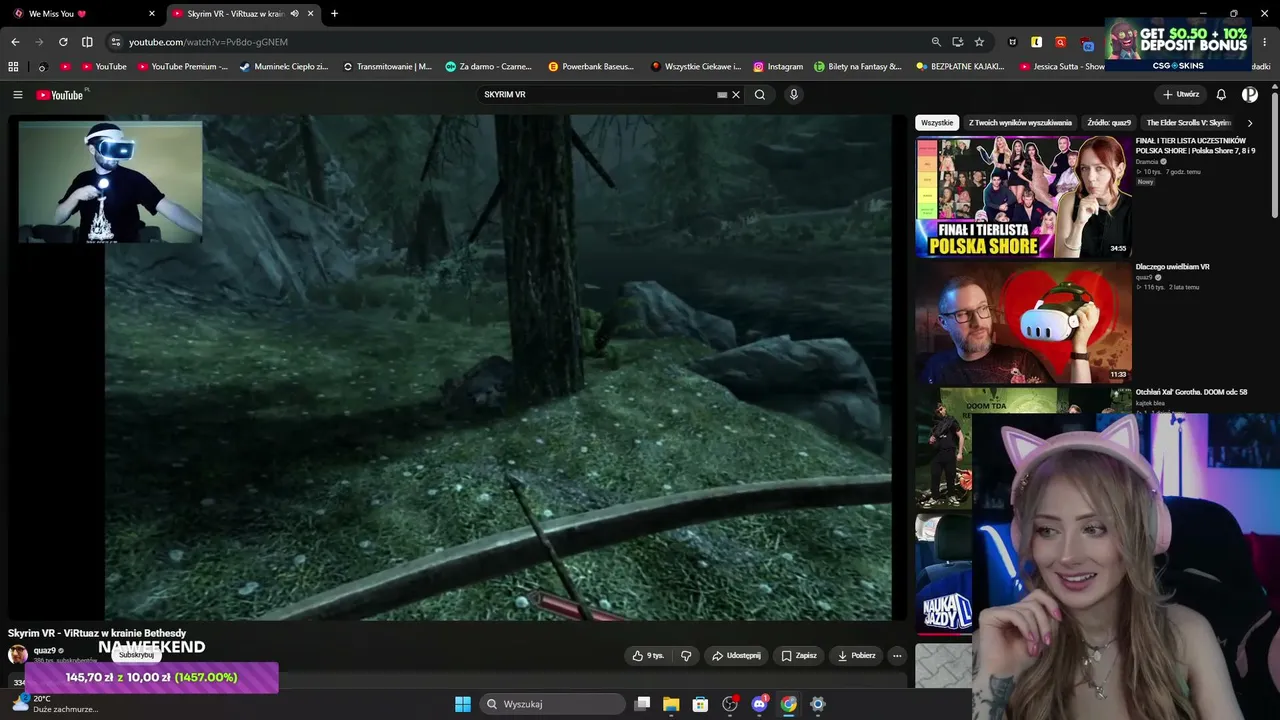Open the apps grid in bookmarks bar

click(x=13, y=67)
